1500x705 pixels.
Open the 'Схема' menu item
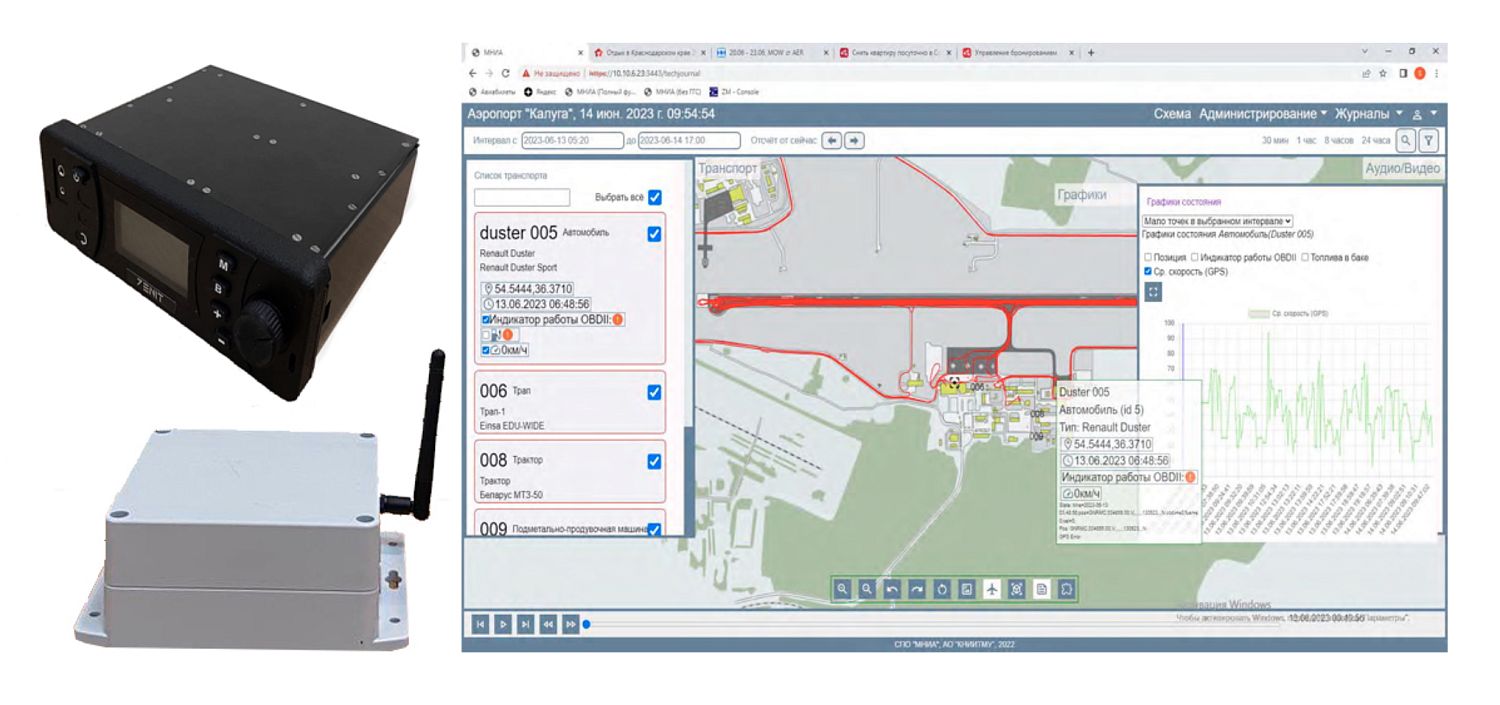coord(1172,114)
